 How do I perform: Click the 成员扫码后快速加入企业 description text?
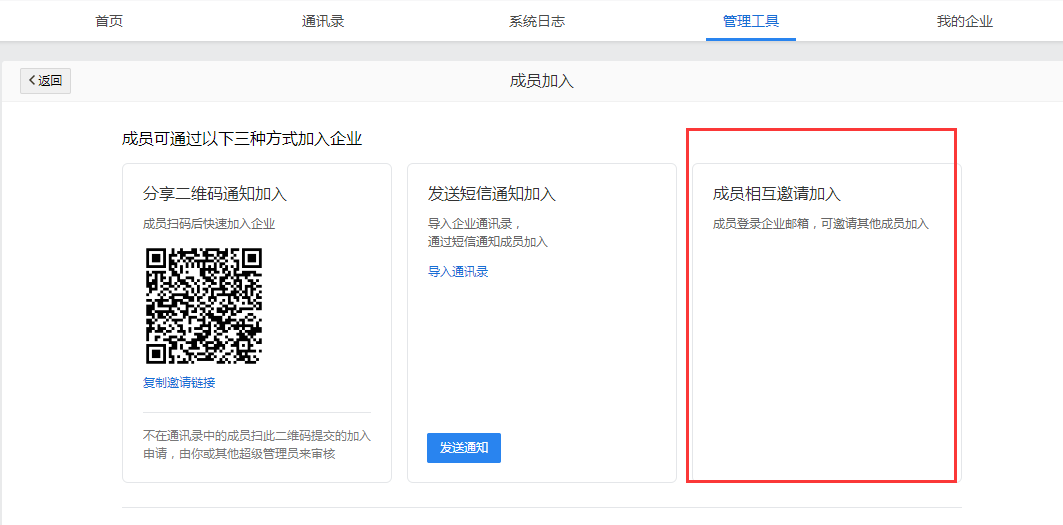[209, 224]
